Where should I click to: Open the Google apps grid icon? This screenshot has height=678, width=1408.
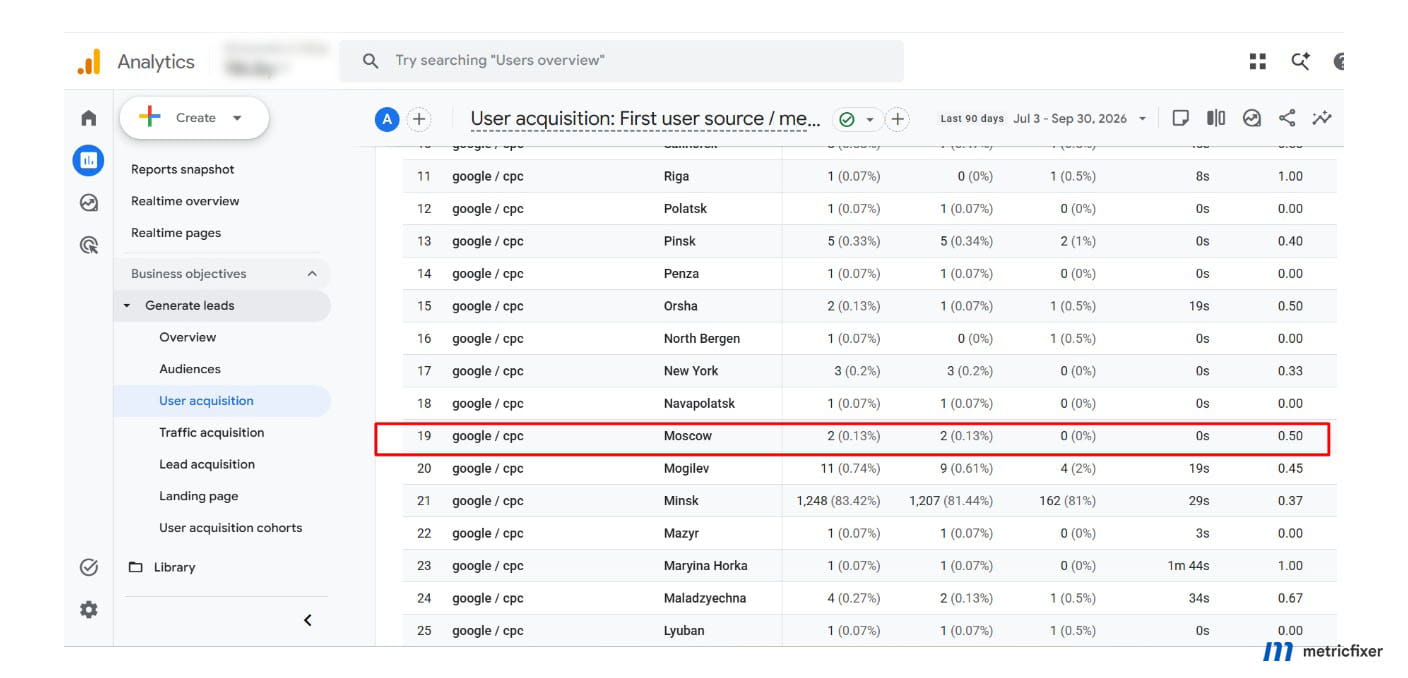tap(1258, 61)
